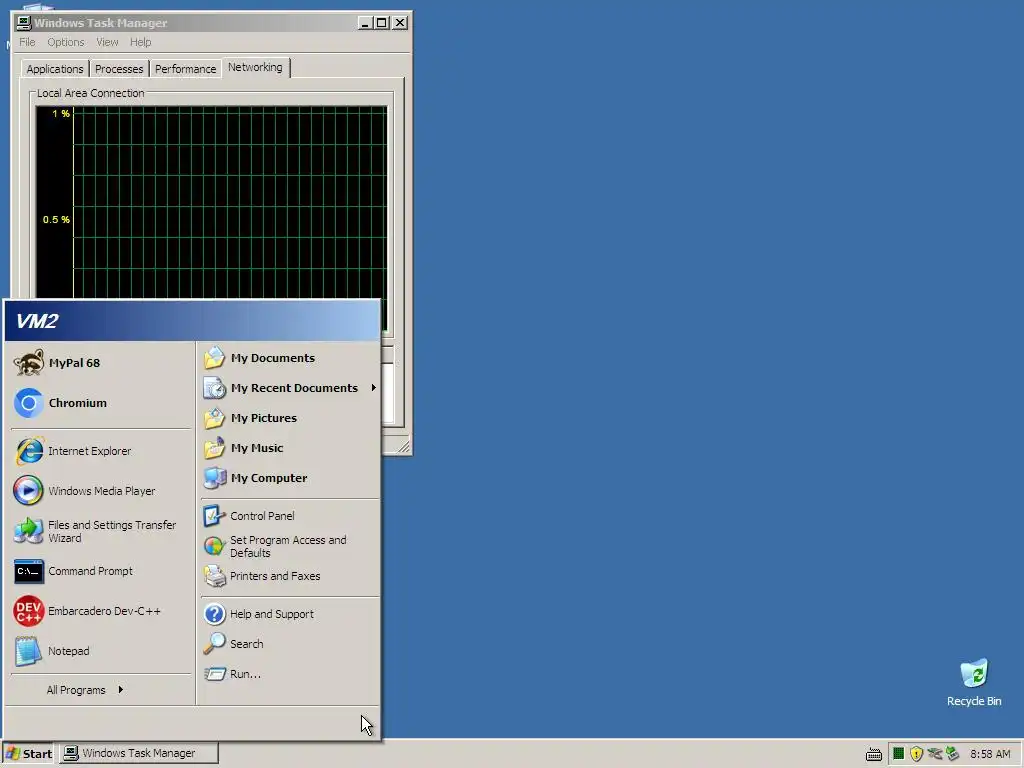Image resolution: width=1024 pixels, height=768 pixels.
Task: Open My Pictures folder
Action: [x=290, y=418]
